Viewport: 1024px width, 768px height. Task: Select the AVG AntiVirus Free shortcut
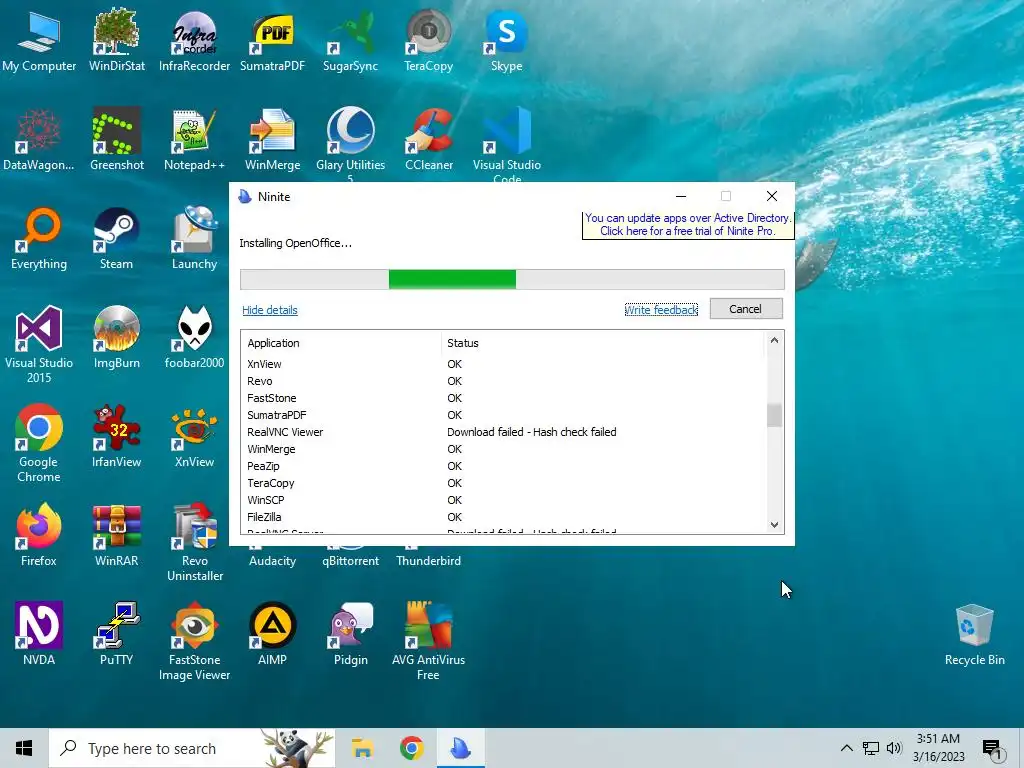[428, 641]
